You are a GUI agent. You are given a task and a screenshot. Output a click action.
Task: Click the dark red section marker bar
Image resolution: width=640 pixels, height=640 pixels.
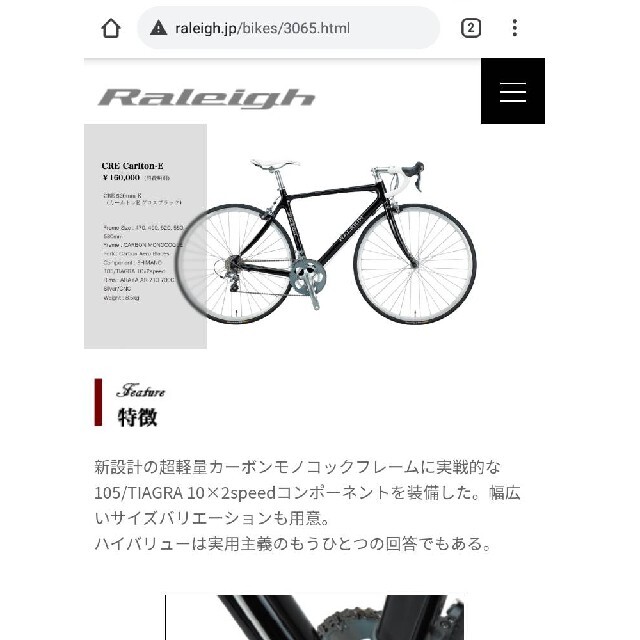(98, 402)
